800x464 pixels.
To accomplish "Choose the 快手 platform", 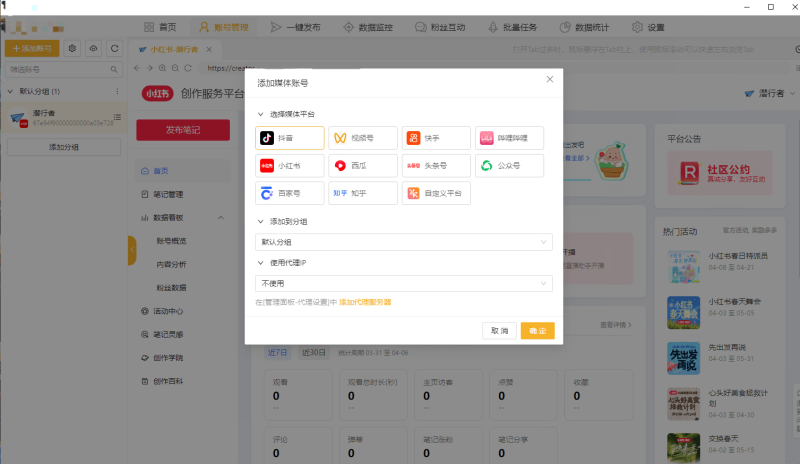I will (436, 138).
